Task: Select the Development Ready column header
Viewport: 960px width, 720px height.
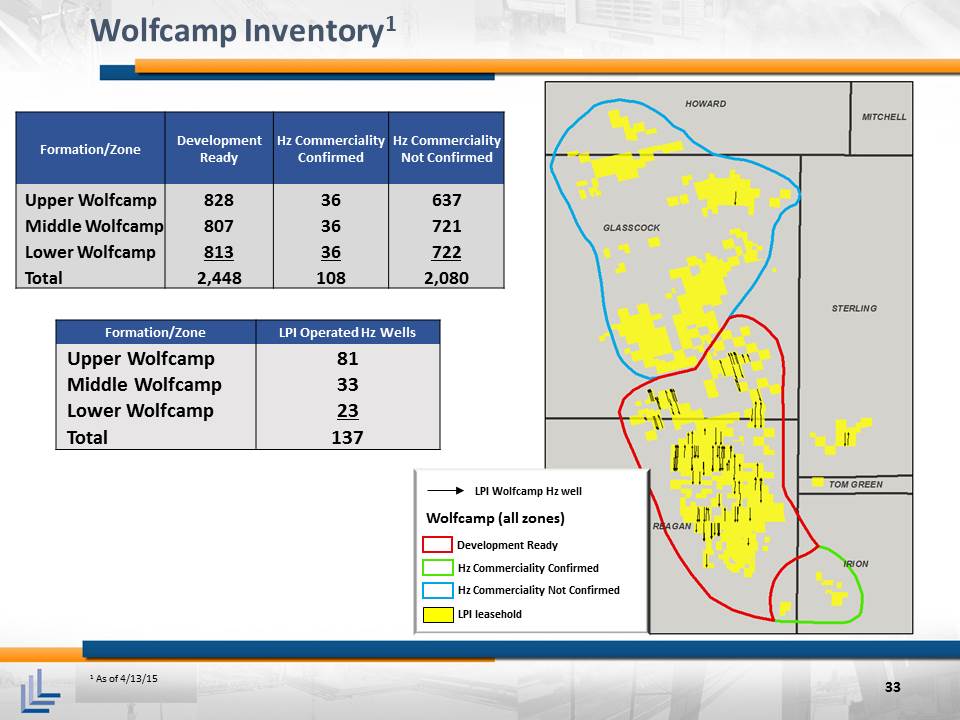Action: click(219, 148)
